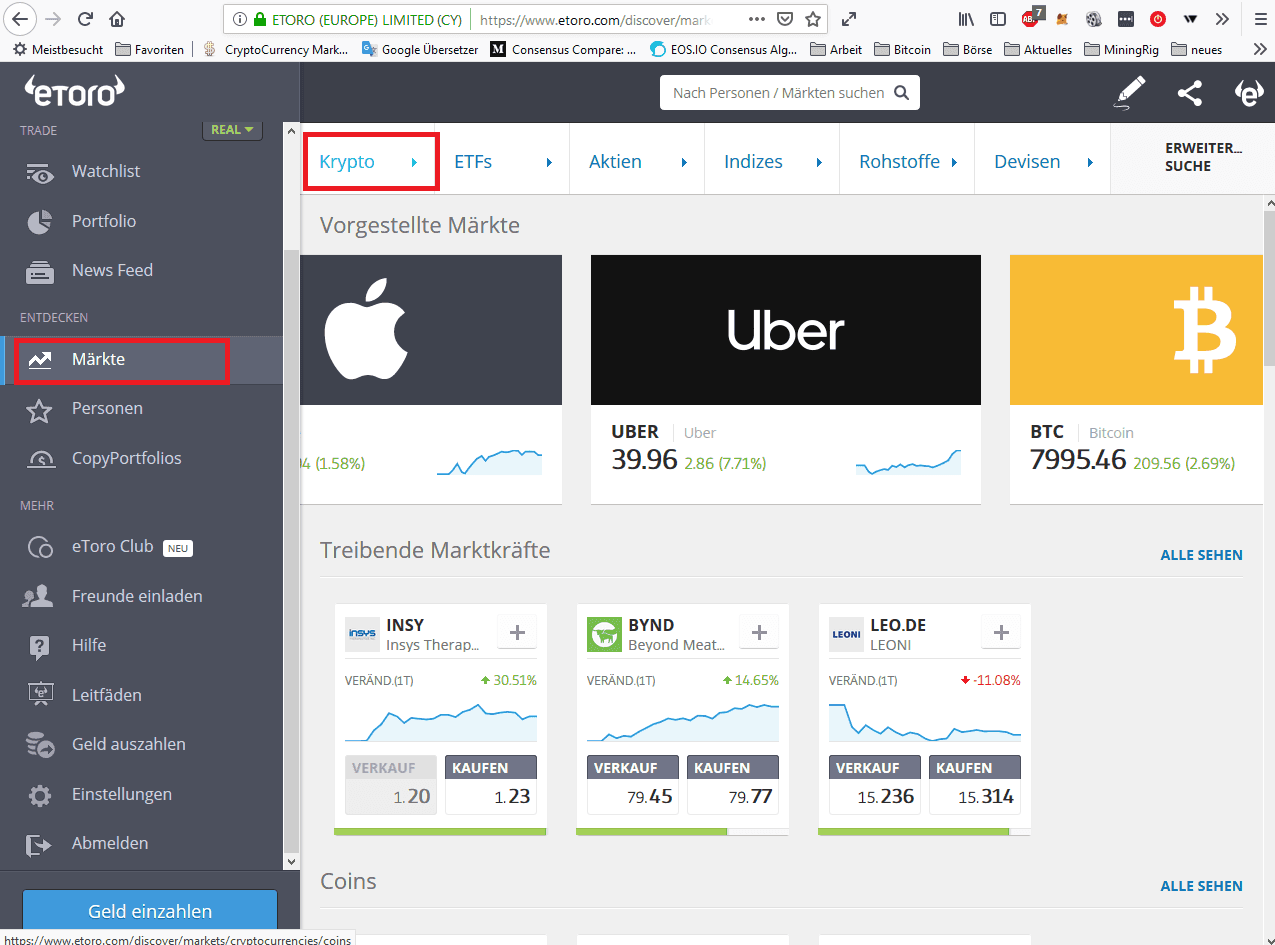The height and width of the screenshot is (945, 1275).
Task: Click the Einstellungen gear icon
Action: pyautogui.click(x=40, y=795)
